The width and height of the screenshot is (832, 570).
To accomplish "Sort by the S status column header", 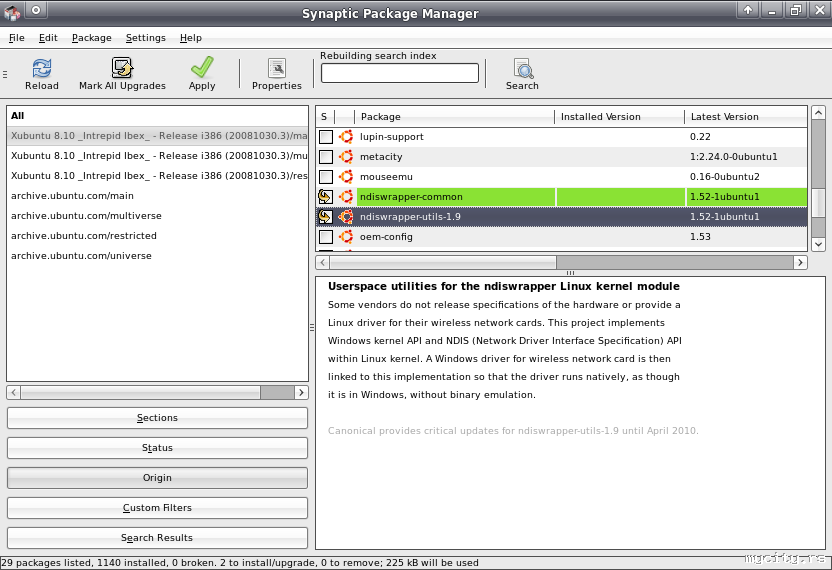I will (325, 117).
